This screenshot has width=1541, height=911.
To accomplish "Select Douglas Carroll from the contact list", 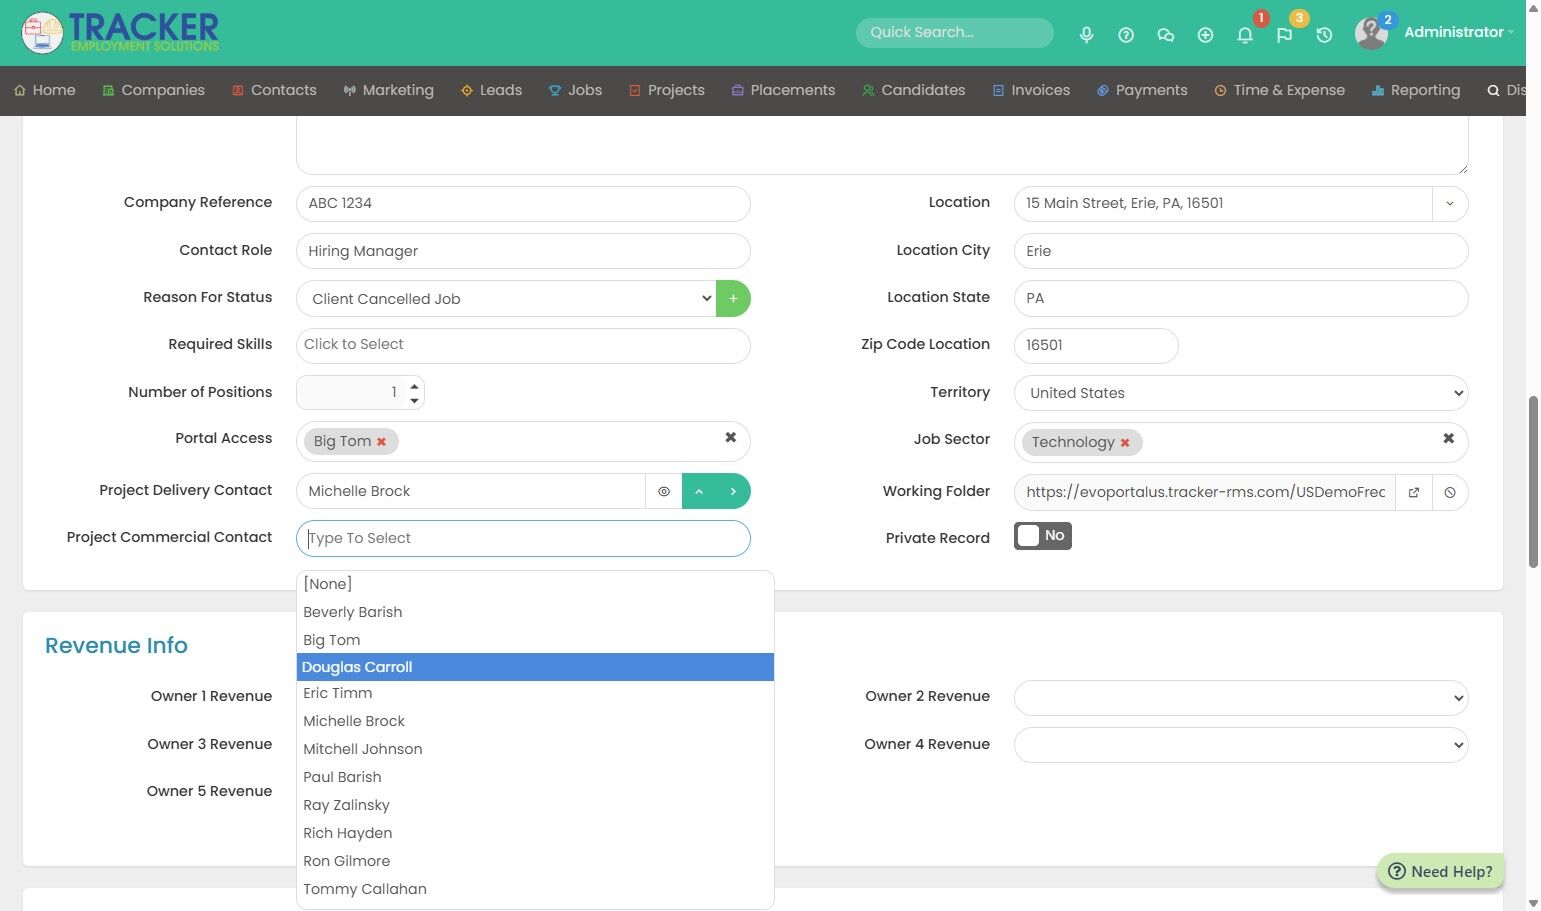I will pos(535,667).
